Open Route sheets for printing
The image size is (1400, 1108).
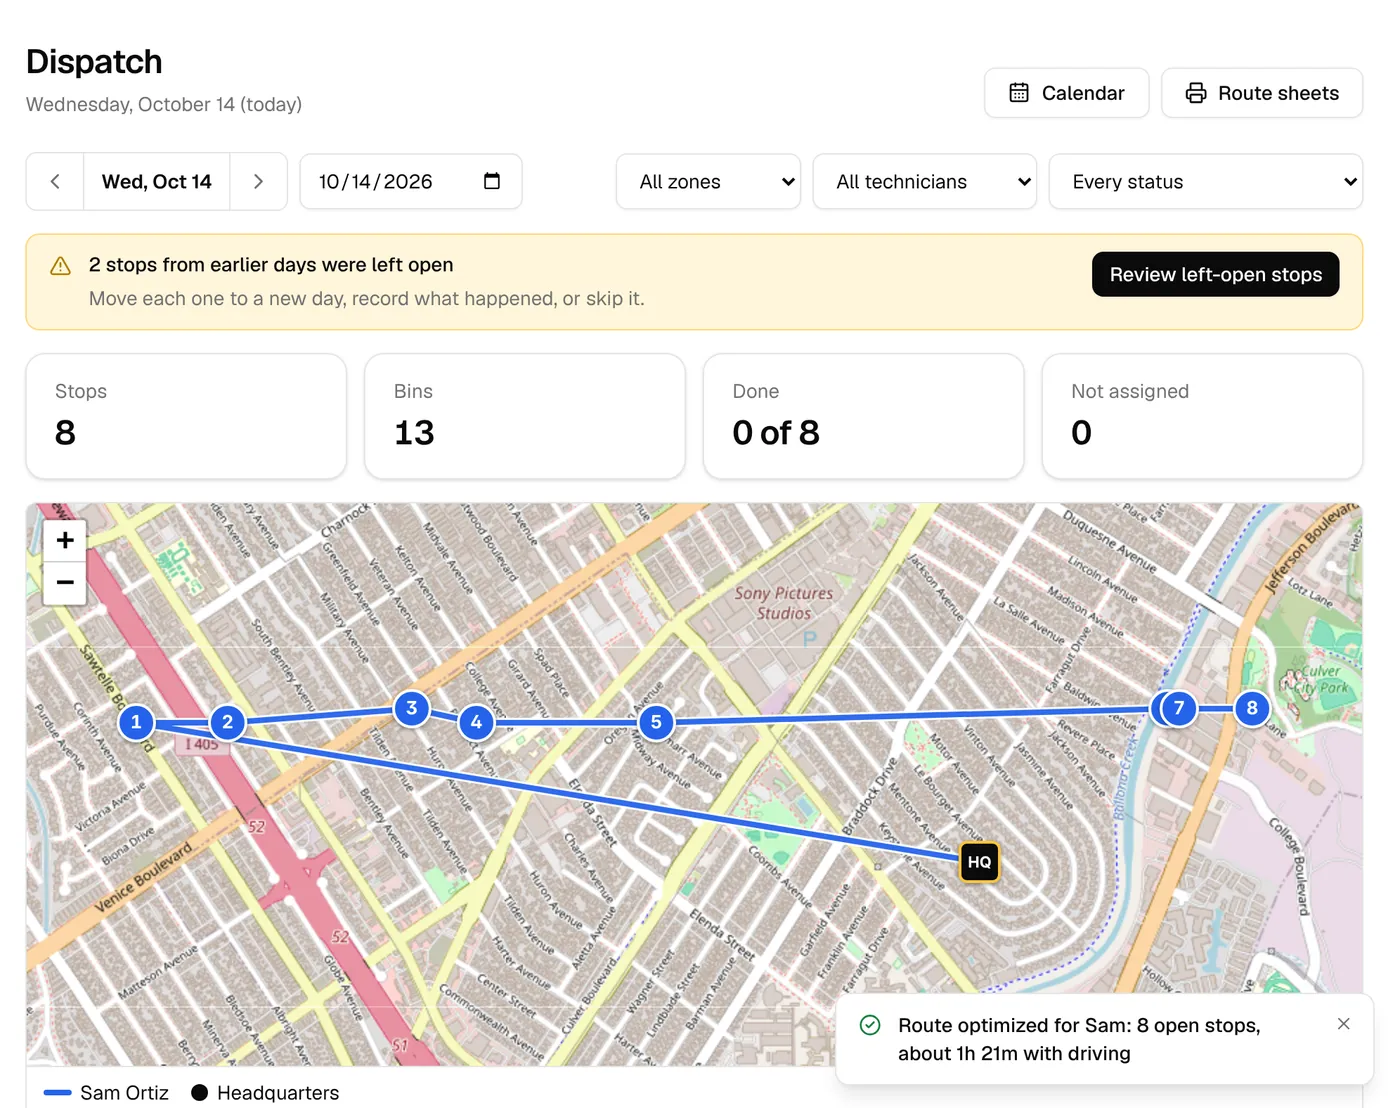pos(1262,93)
